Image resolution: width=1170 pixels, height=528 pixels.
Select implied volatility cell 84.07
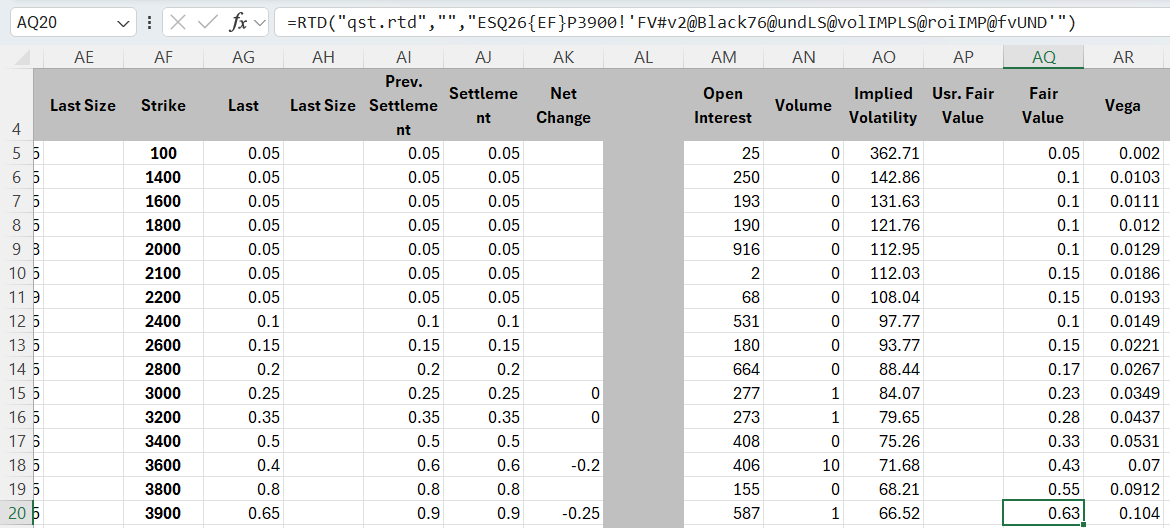883,393
